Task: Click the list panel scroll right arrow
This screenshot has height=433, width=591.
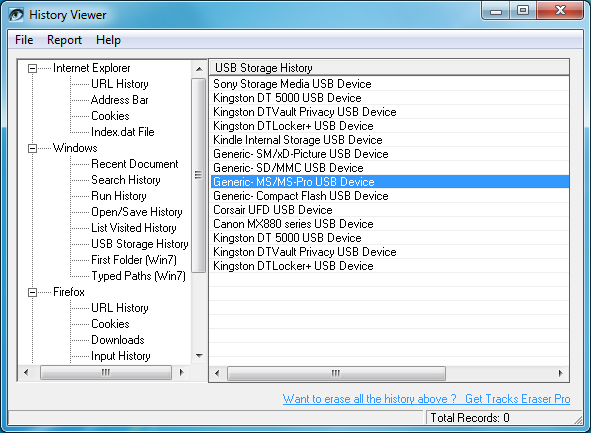Action: [560, 373]
